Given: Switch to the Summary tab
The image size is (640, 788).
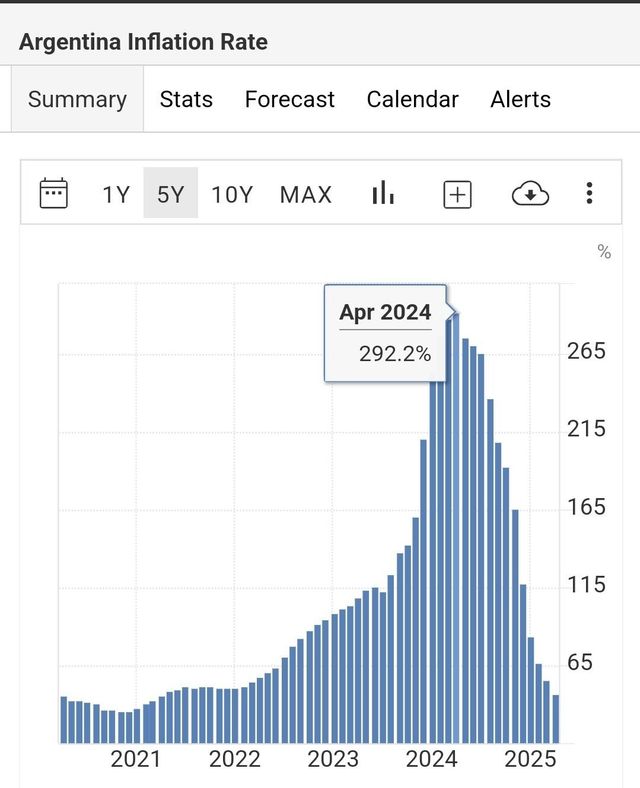Looking at the screenshot, I should point(77,100).
